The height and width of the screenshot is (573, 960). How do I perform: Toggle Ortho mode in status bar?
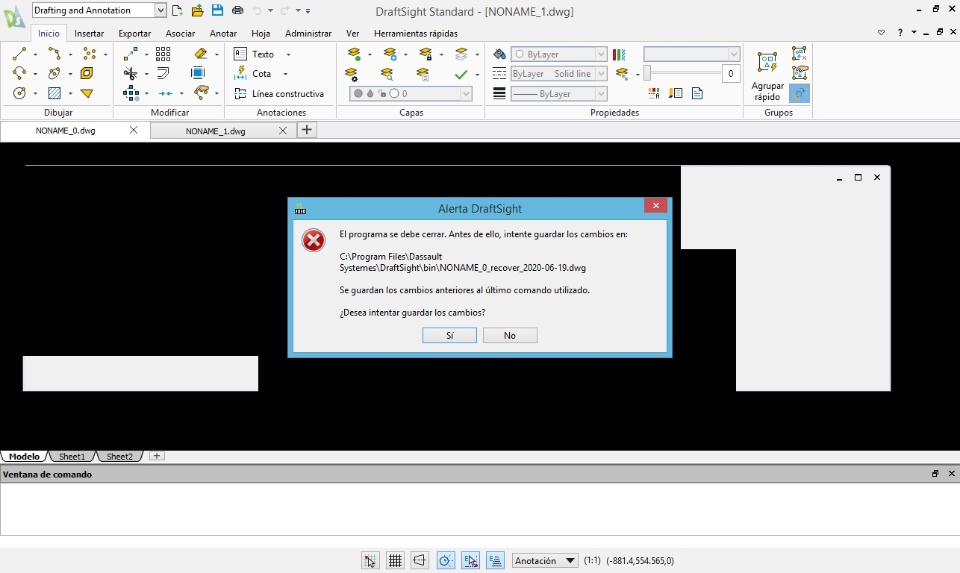click(x=419, y=560)
